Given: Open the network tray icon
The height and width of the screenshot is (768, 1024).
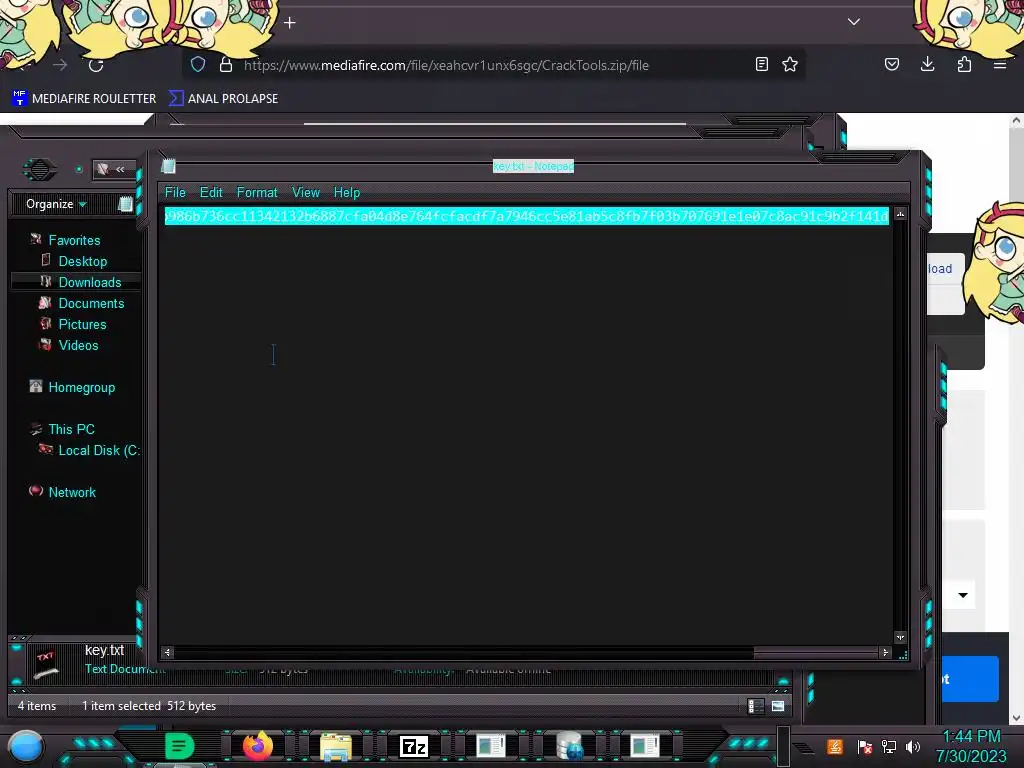Looking at the screenshot, I should pos(888,746).
